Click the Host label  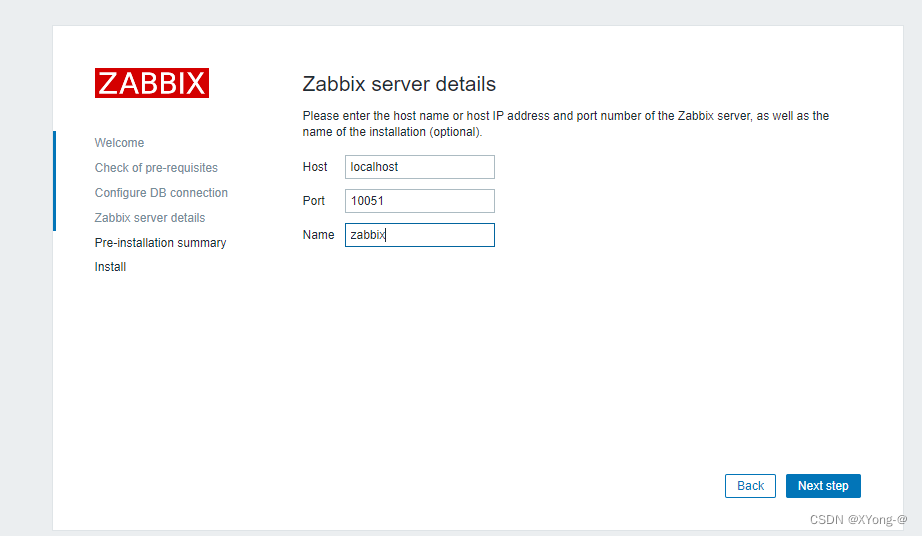pos(315,167)
